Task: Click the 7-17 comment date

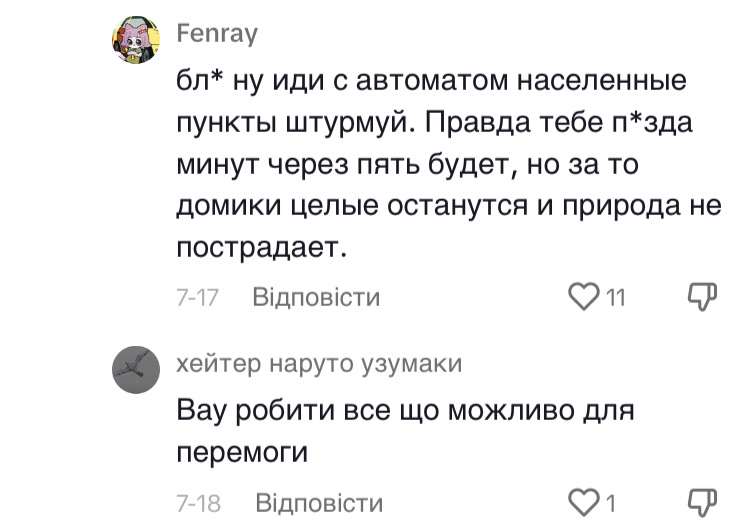Action: point(198,297)
